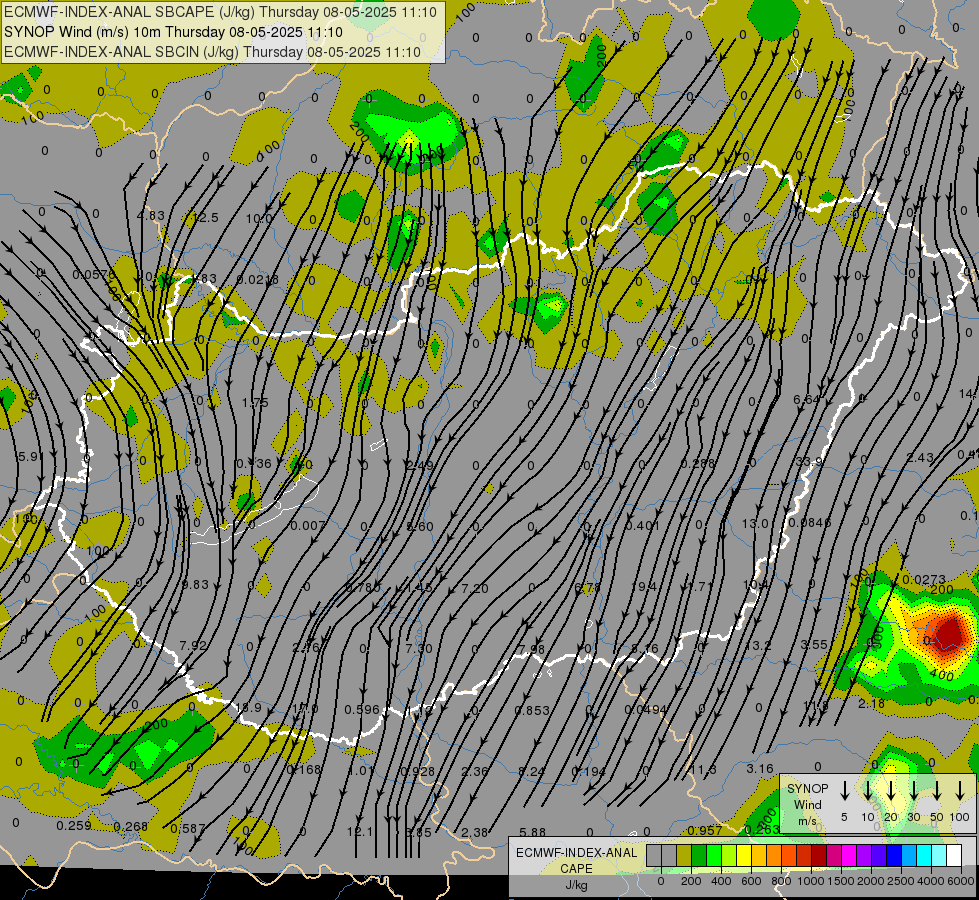This screenshot has height=900, width=979.
Task: Choose the deep blue CAPE legend swatch
Action: [x=894, y=856]
